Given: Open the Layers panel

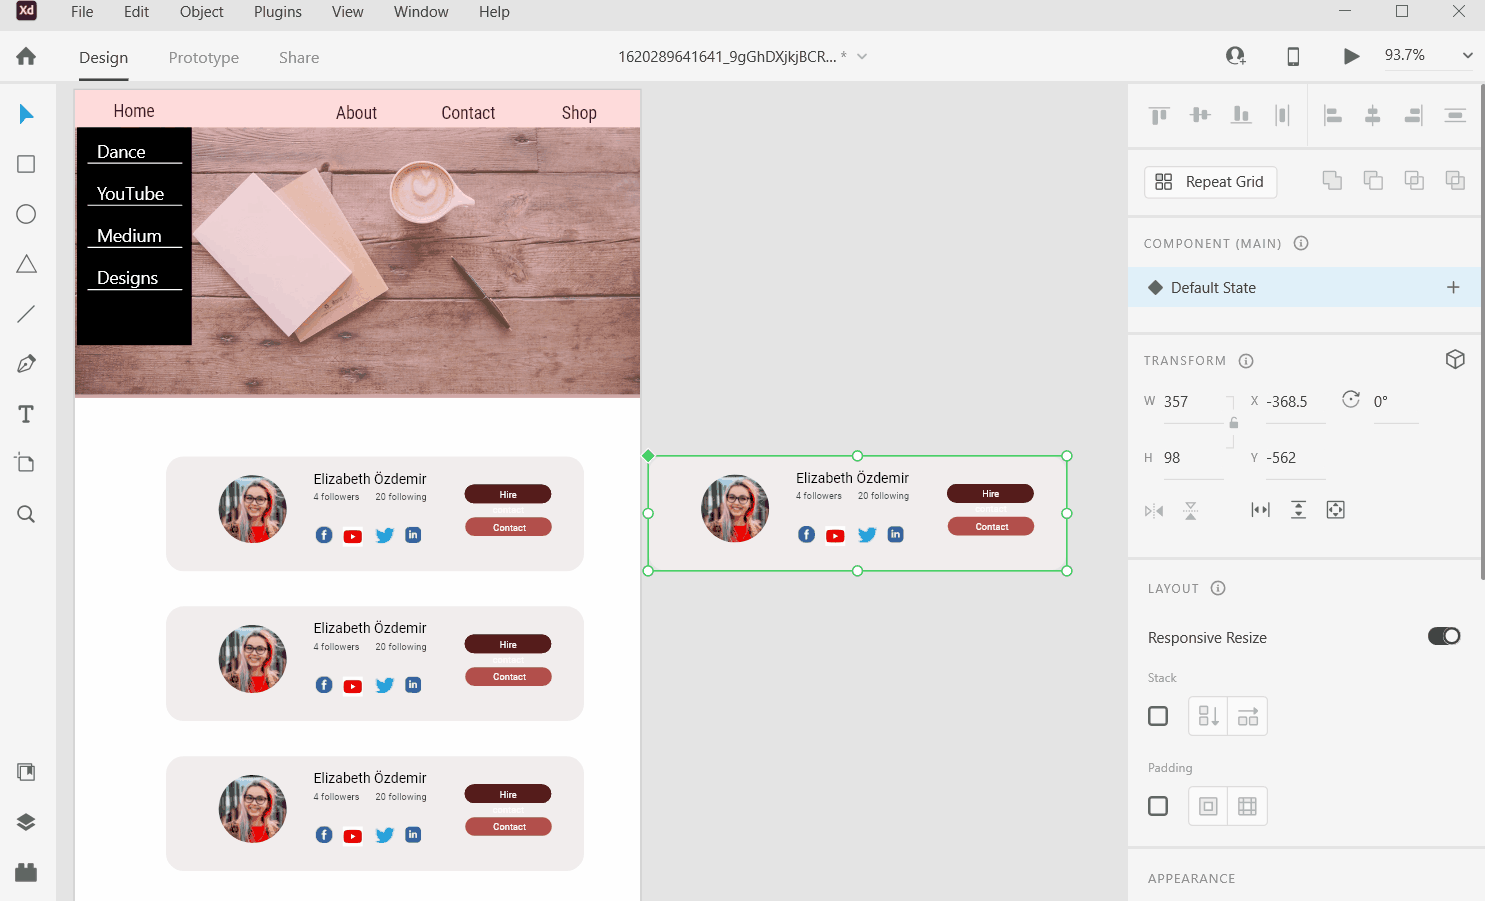Looking at the screenshot, I should tap(26, 822).
